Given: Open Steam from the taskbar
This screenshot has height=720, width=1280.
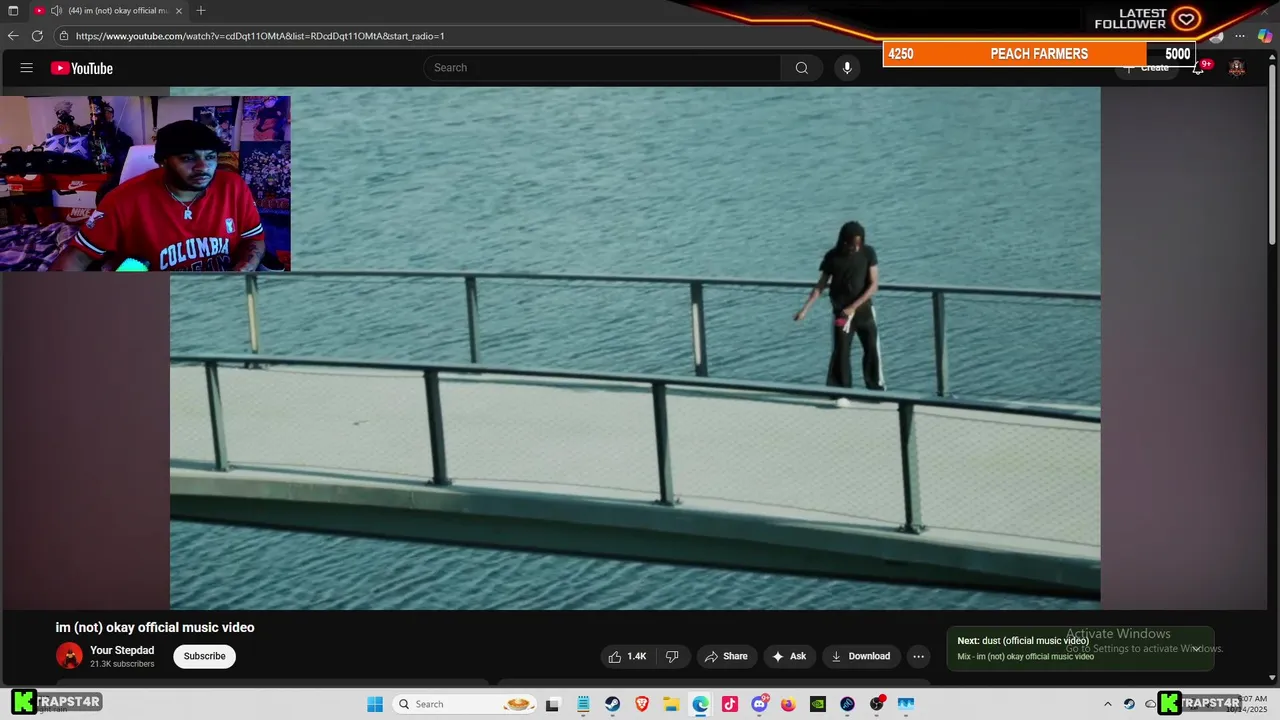Looking at the screenshot, I should [612, 704].
